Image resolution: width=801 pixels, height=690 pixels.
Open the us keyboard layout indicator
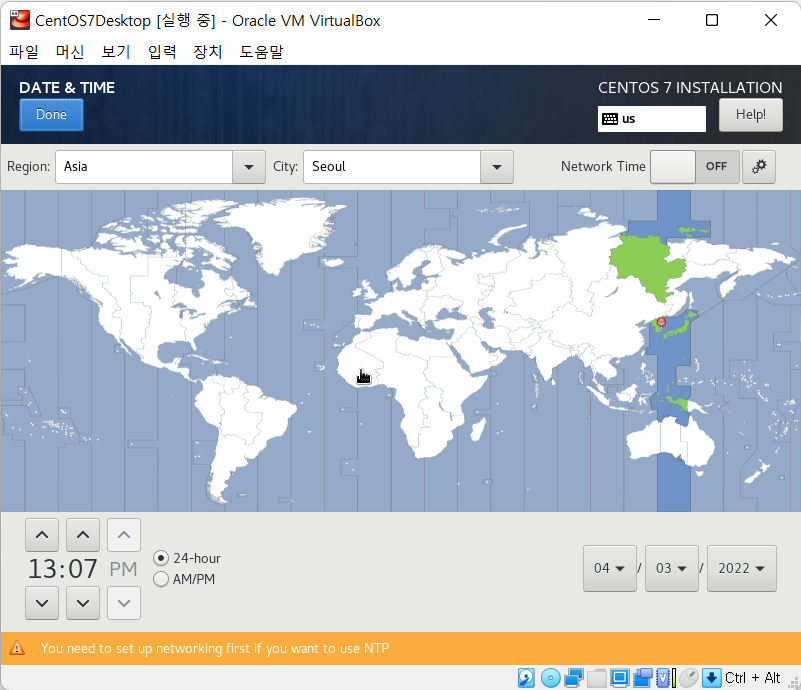[x=652, y=119]
